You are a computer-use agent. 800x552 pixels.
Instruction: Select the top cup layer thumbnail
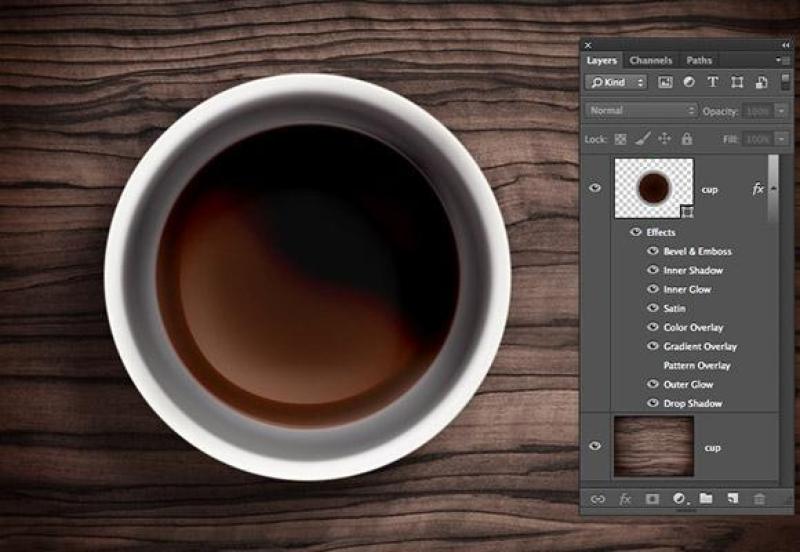pyautogui.click(x=653, y=187)
